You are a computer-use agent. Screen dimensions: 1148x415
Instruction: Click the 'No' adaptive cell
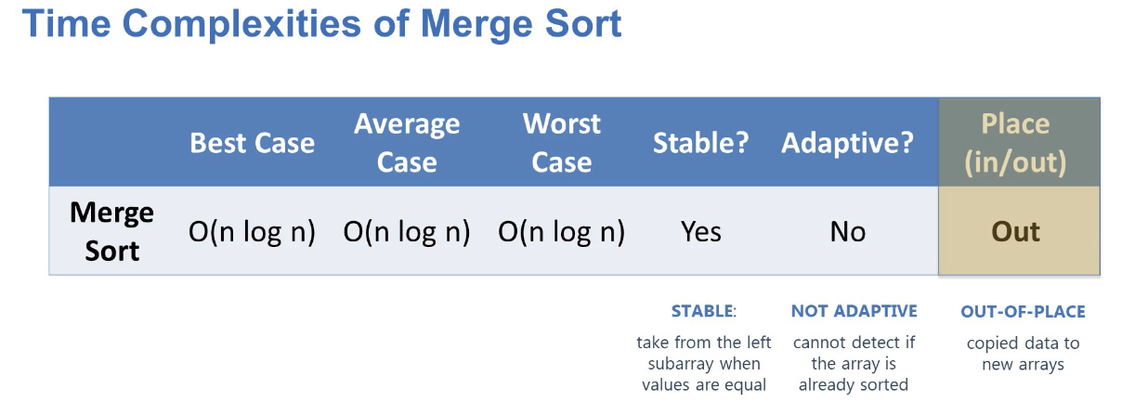[x=848, y=232]
